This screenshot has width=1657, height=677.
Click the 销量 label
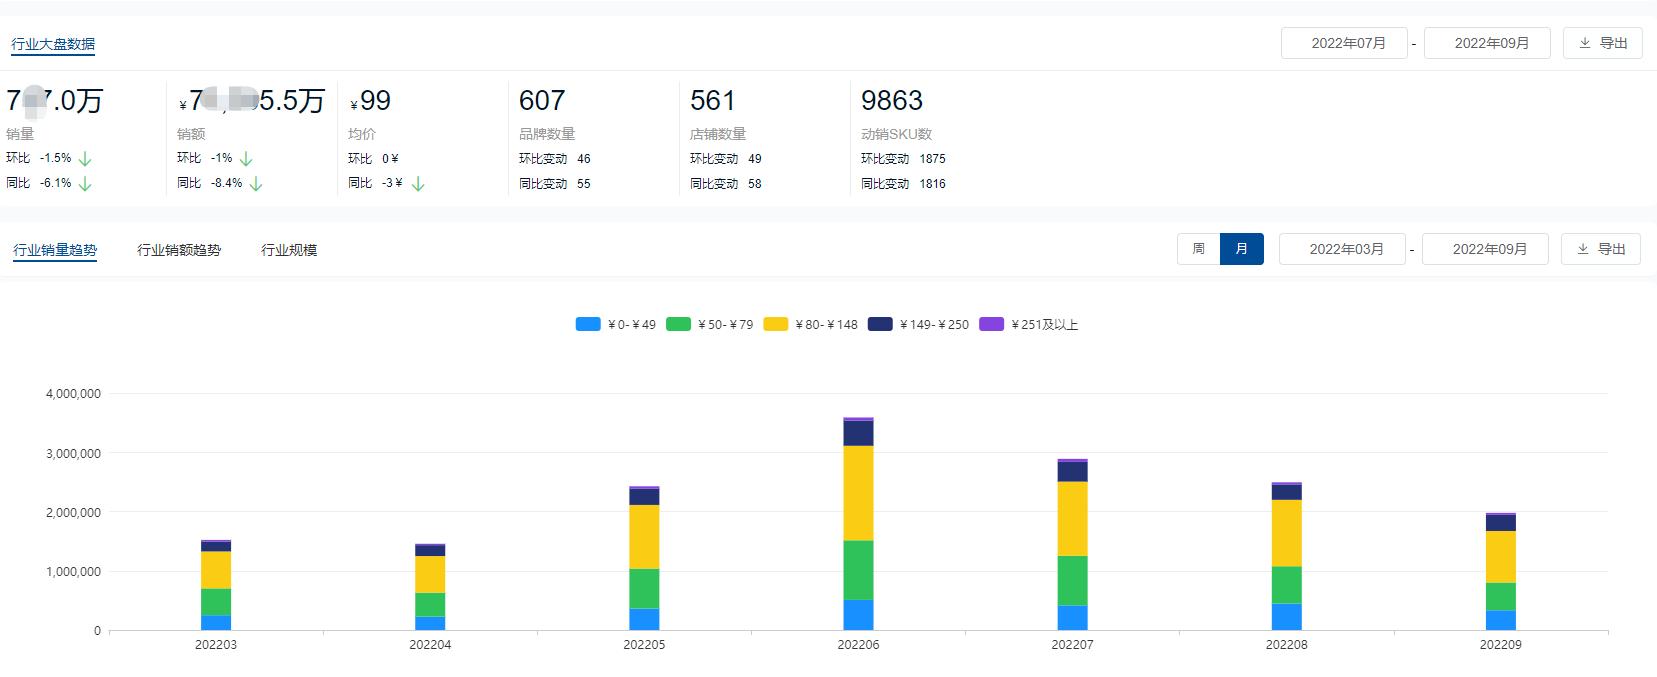pyautogui.click(x=20, y=134)
